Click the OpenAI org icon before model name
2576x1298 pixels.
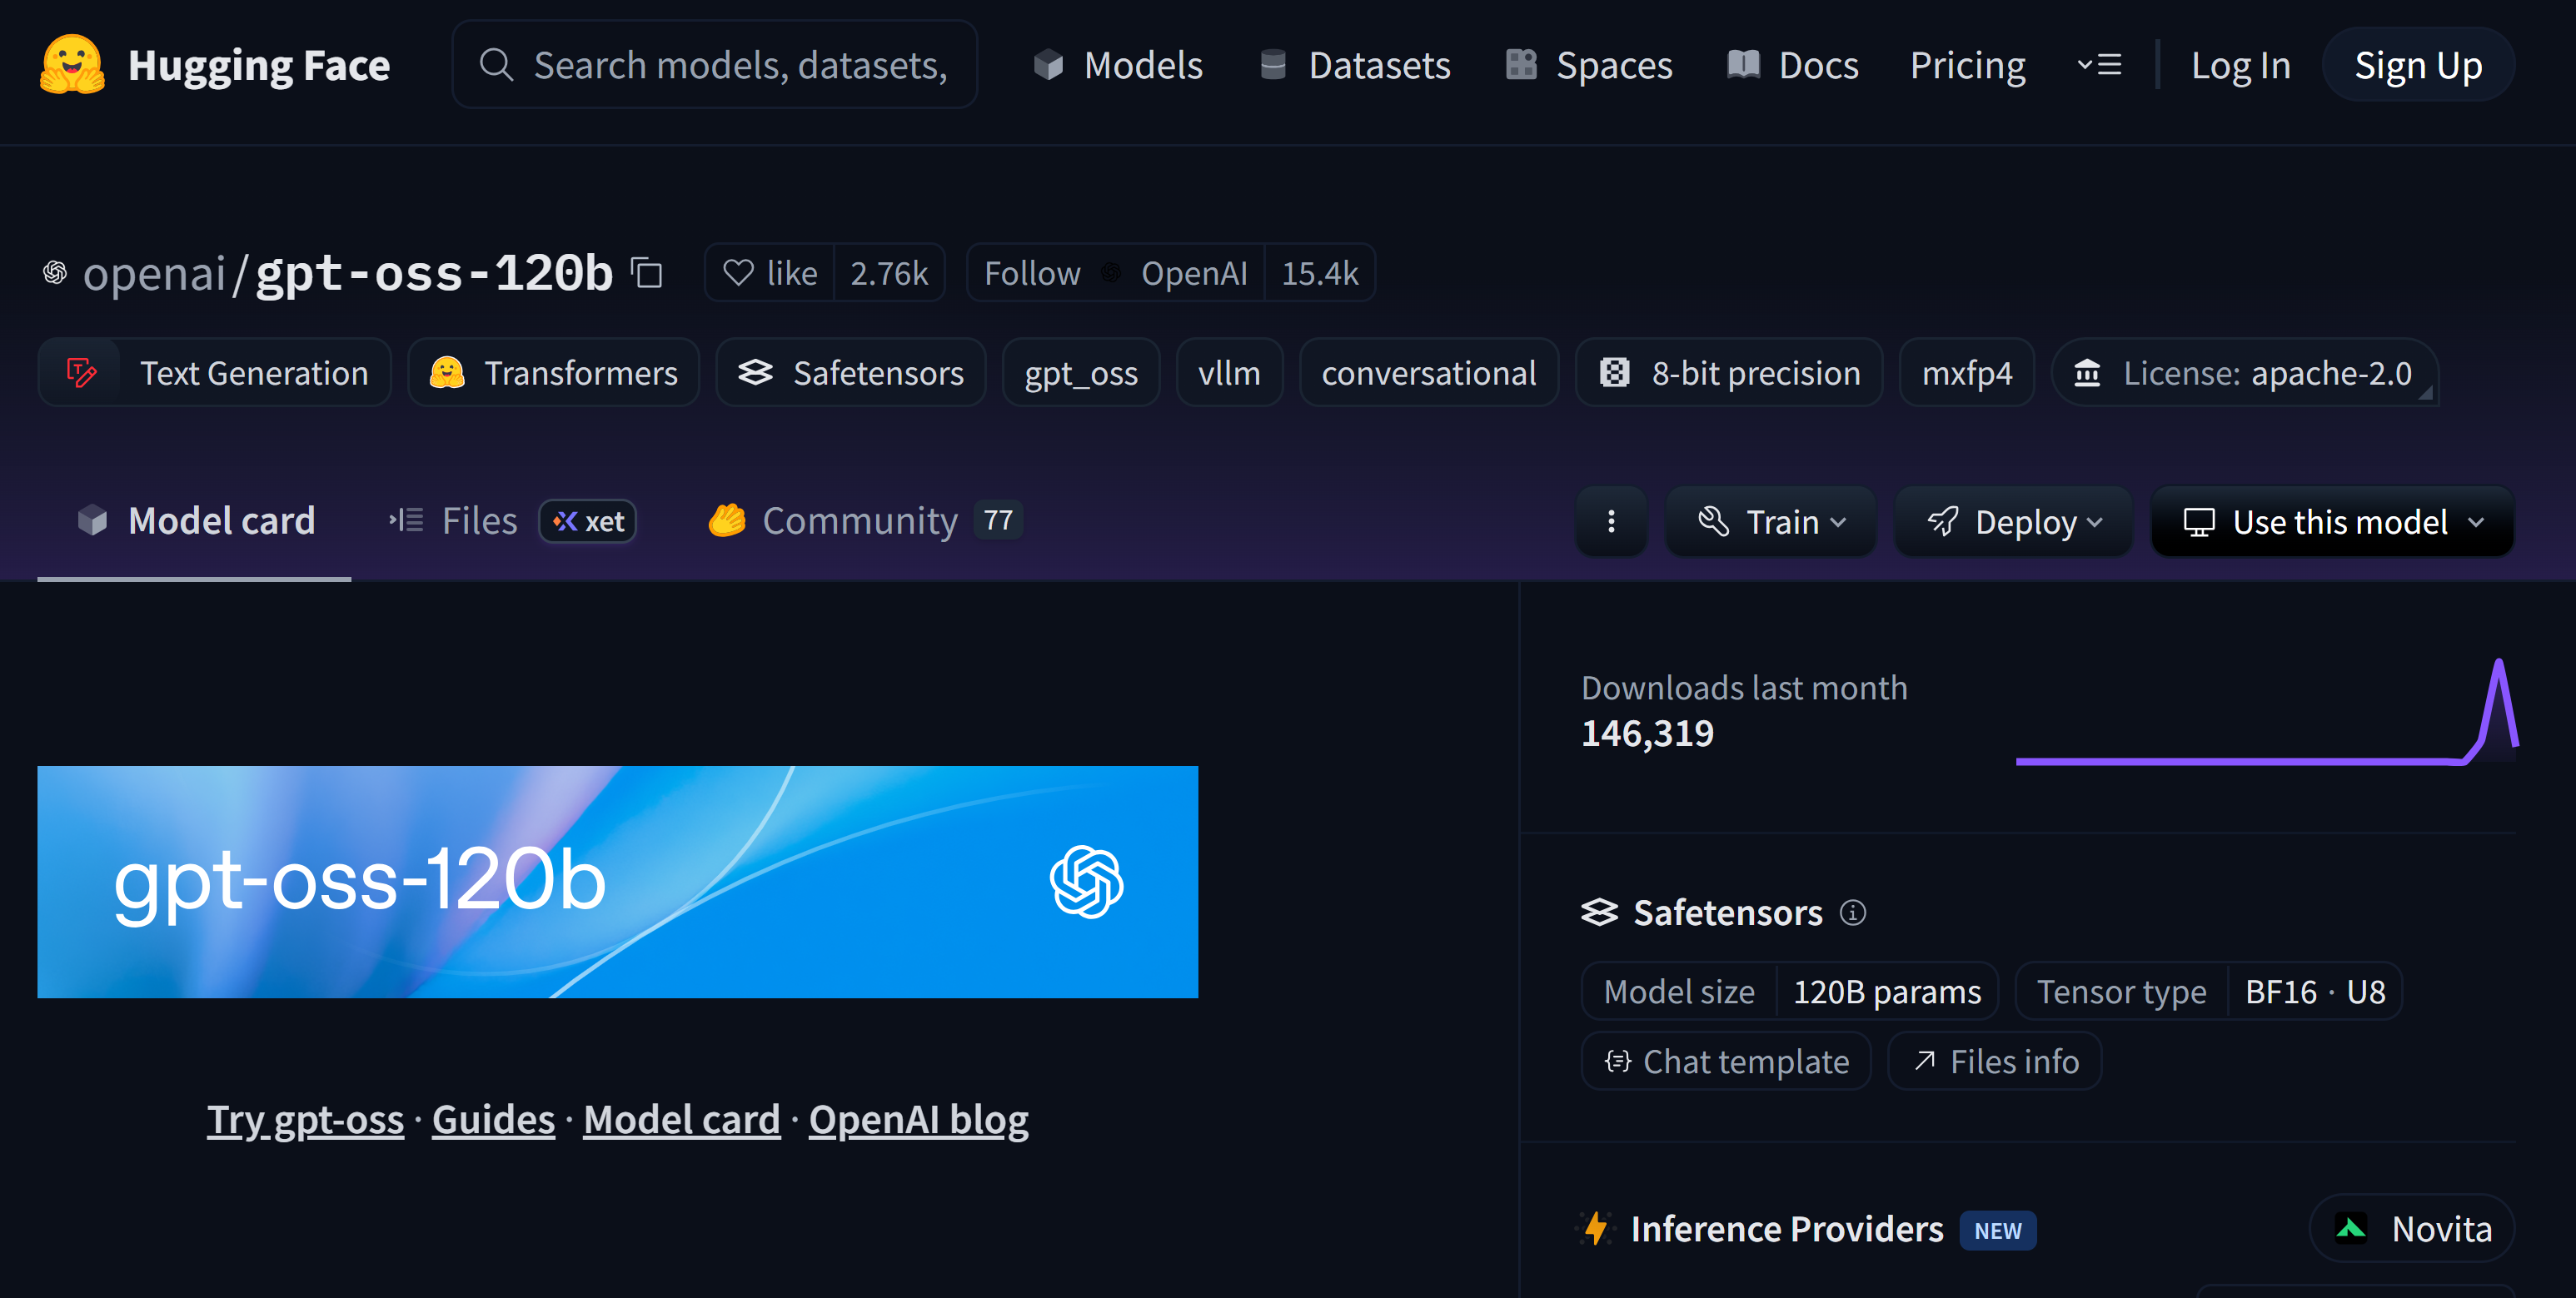coord(55,272)
